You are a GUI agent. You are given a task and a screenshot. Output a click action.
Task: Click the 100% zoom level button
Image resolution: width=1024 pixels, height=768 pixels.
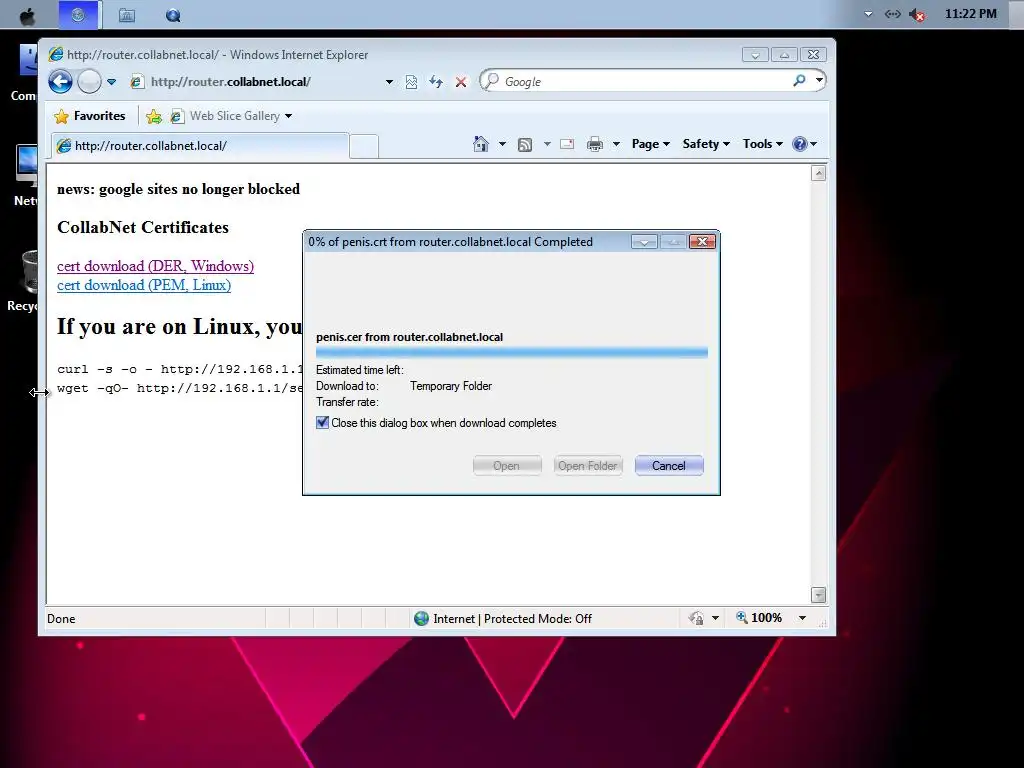pyautogui.click(x=759, y=618)
